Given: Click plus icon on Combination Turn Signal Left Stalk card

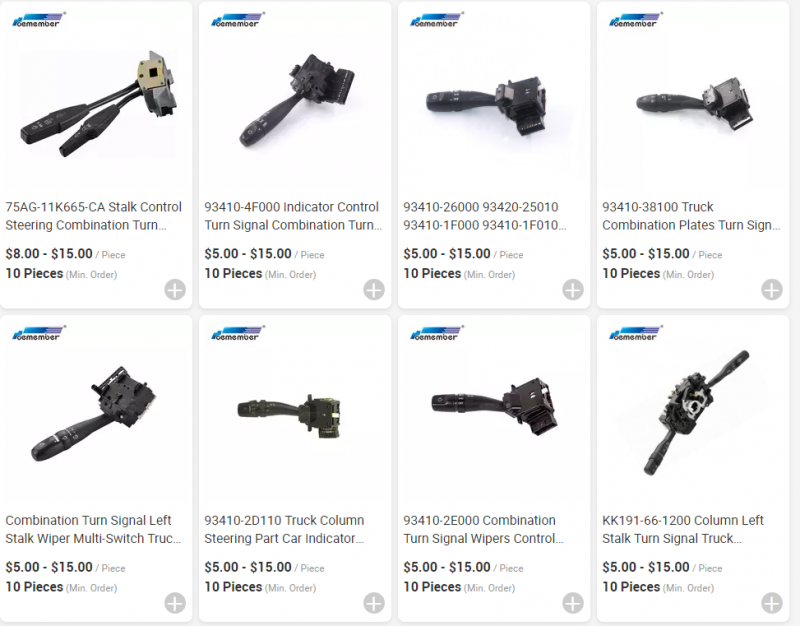Looking at the screenshot, I should click(x=175, y=603).
